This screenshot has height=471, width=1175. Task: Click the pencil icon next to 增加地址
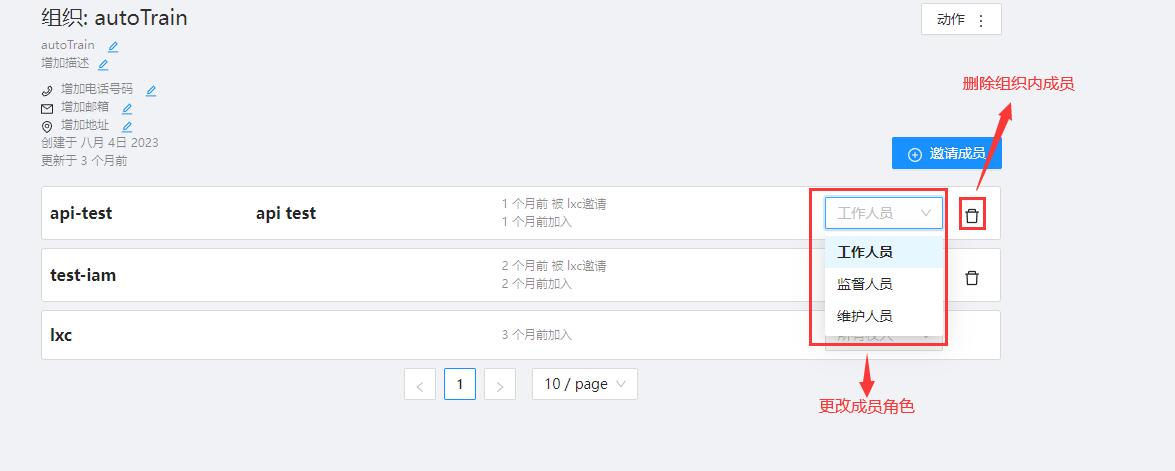pos(127,127)
